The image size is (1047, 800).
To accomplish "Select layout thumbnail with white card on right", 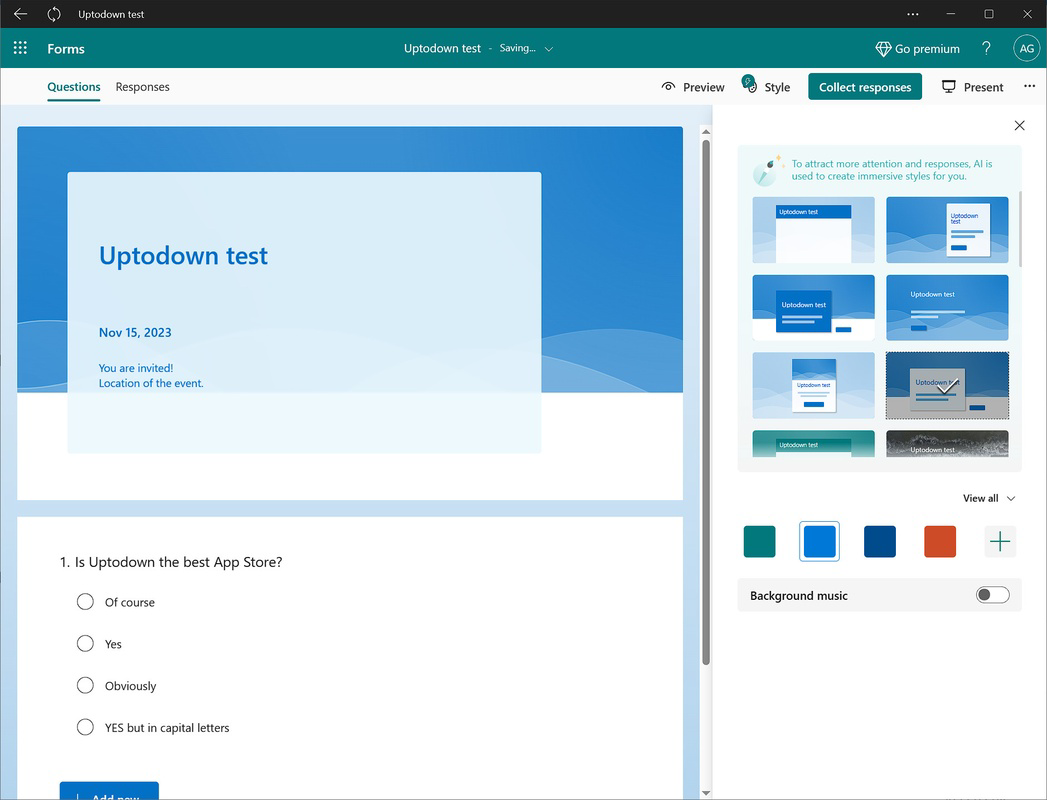I will click(x=947, y=230).
